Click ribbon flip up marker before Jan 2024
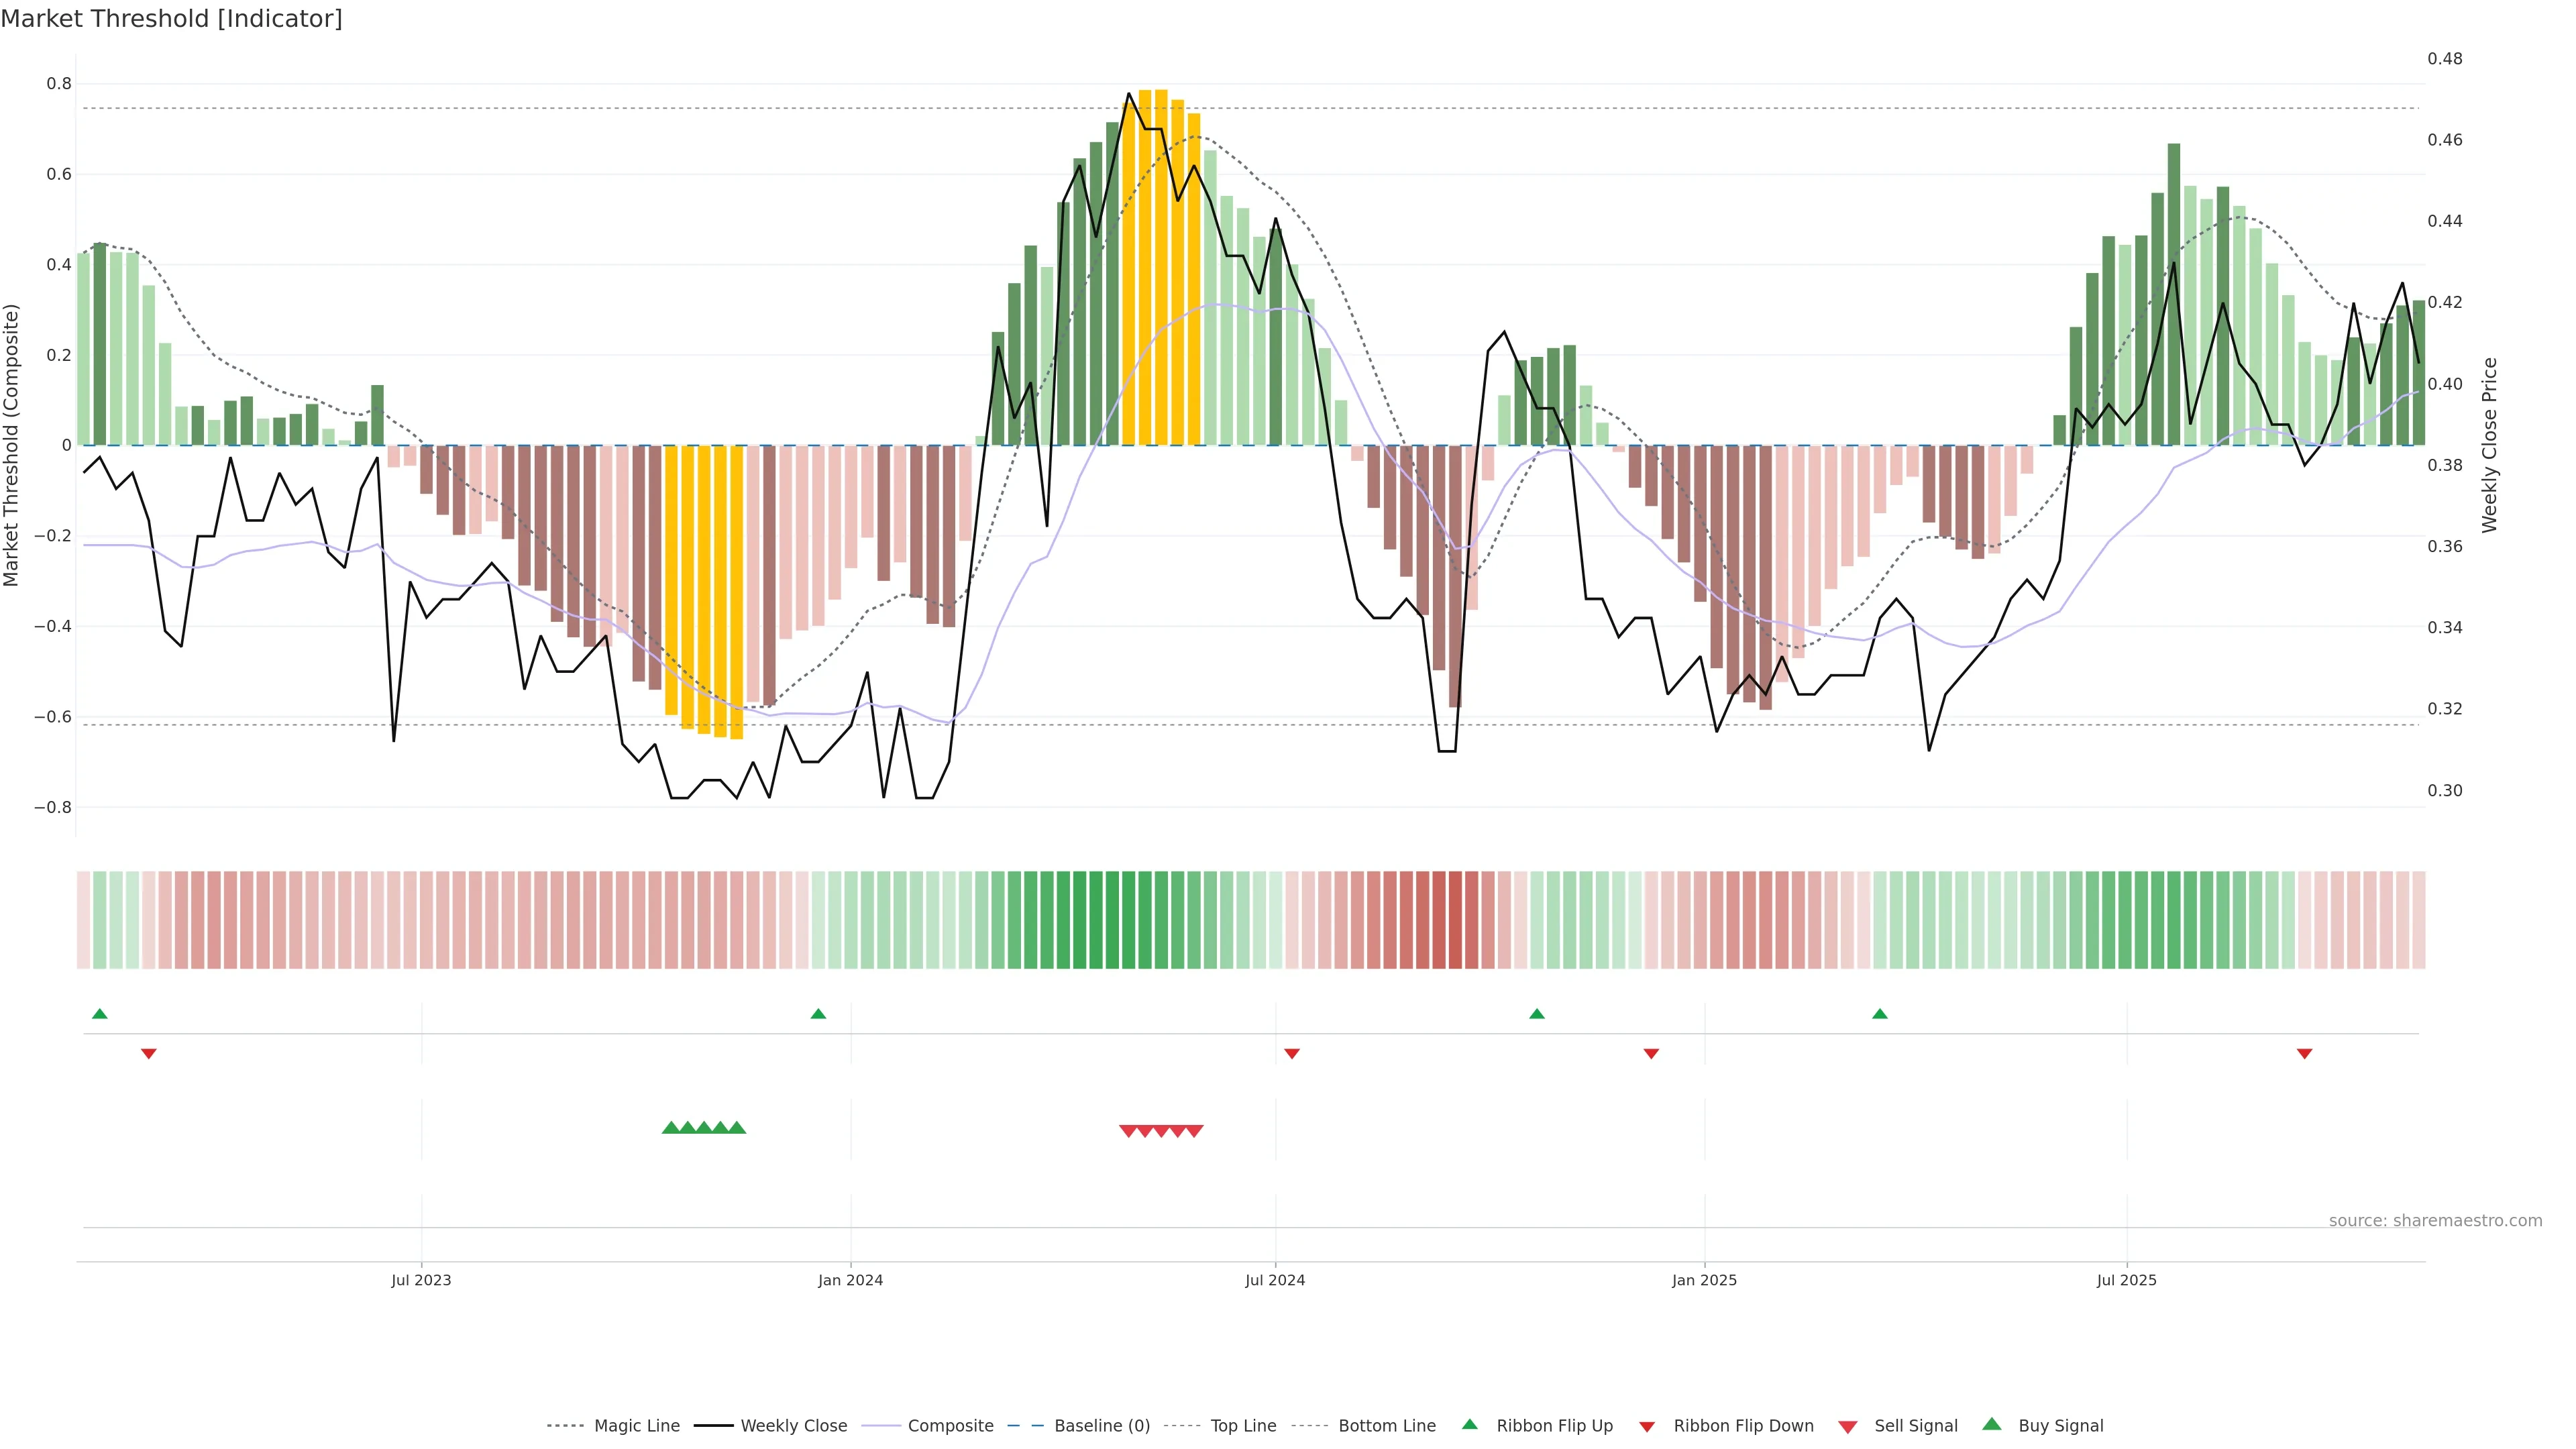 click(x=818, y=1014)
